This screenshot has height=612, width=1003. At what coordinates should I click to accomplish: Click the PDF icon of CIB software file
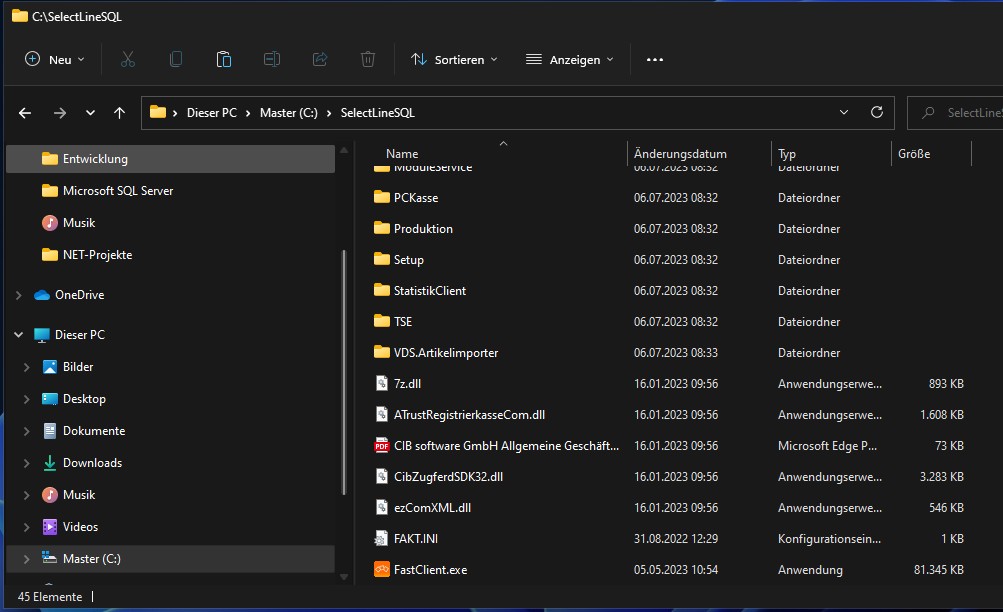click(x=382, y=445)
